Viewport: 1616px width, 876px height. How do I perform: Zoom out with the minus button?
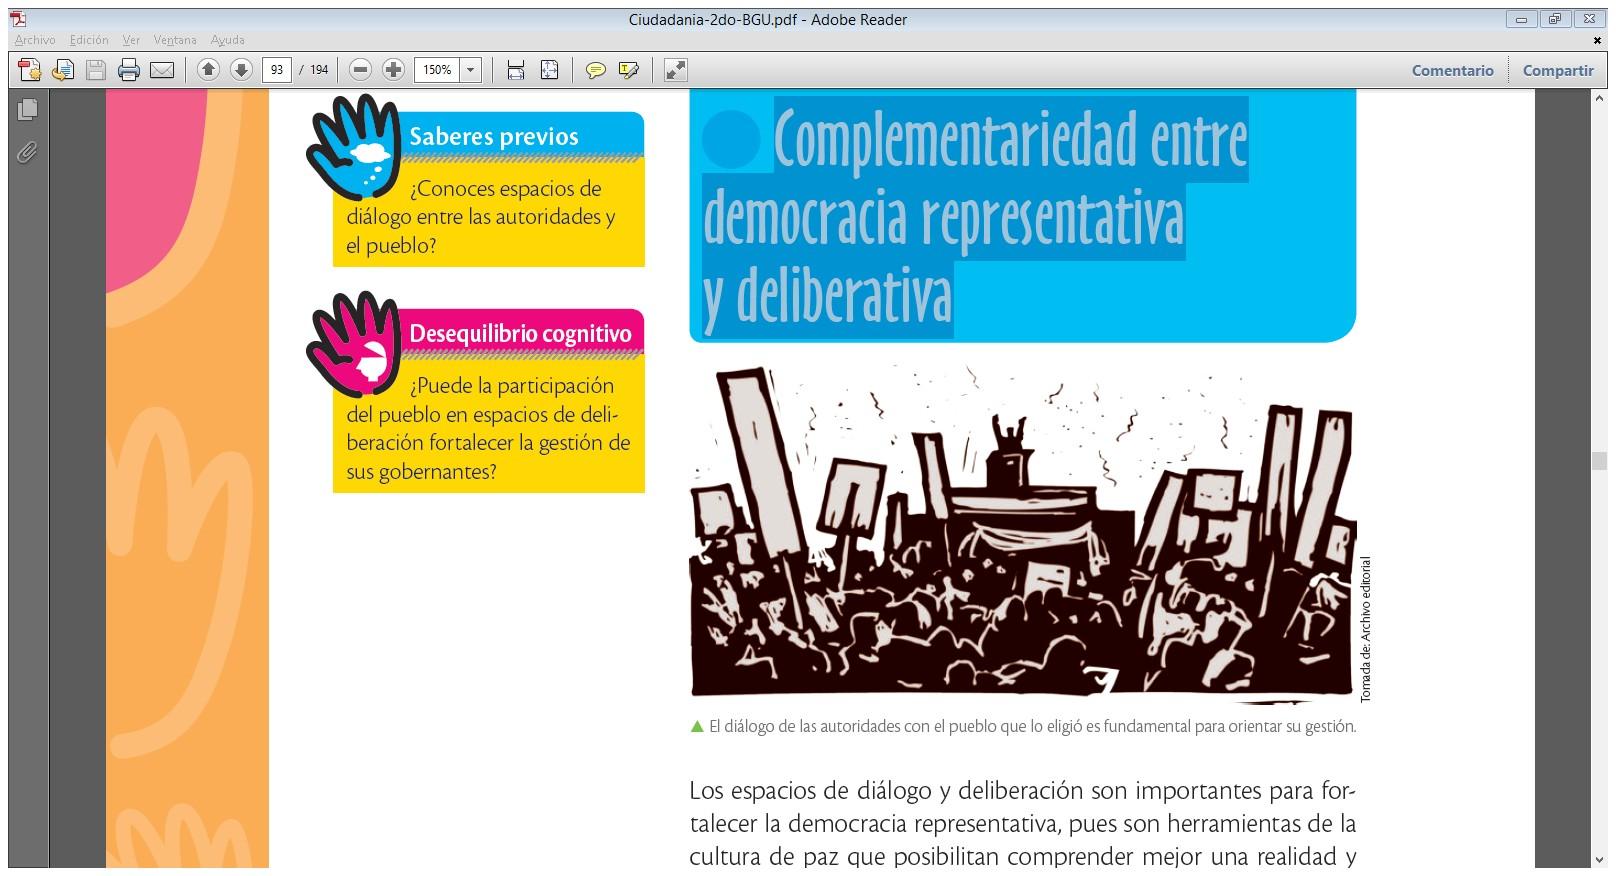coord(361,70)
